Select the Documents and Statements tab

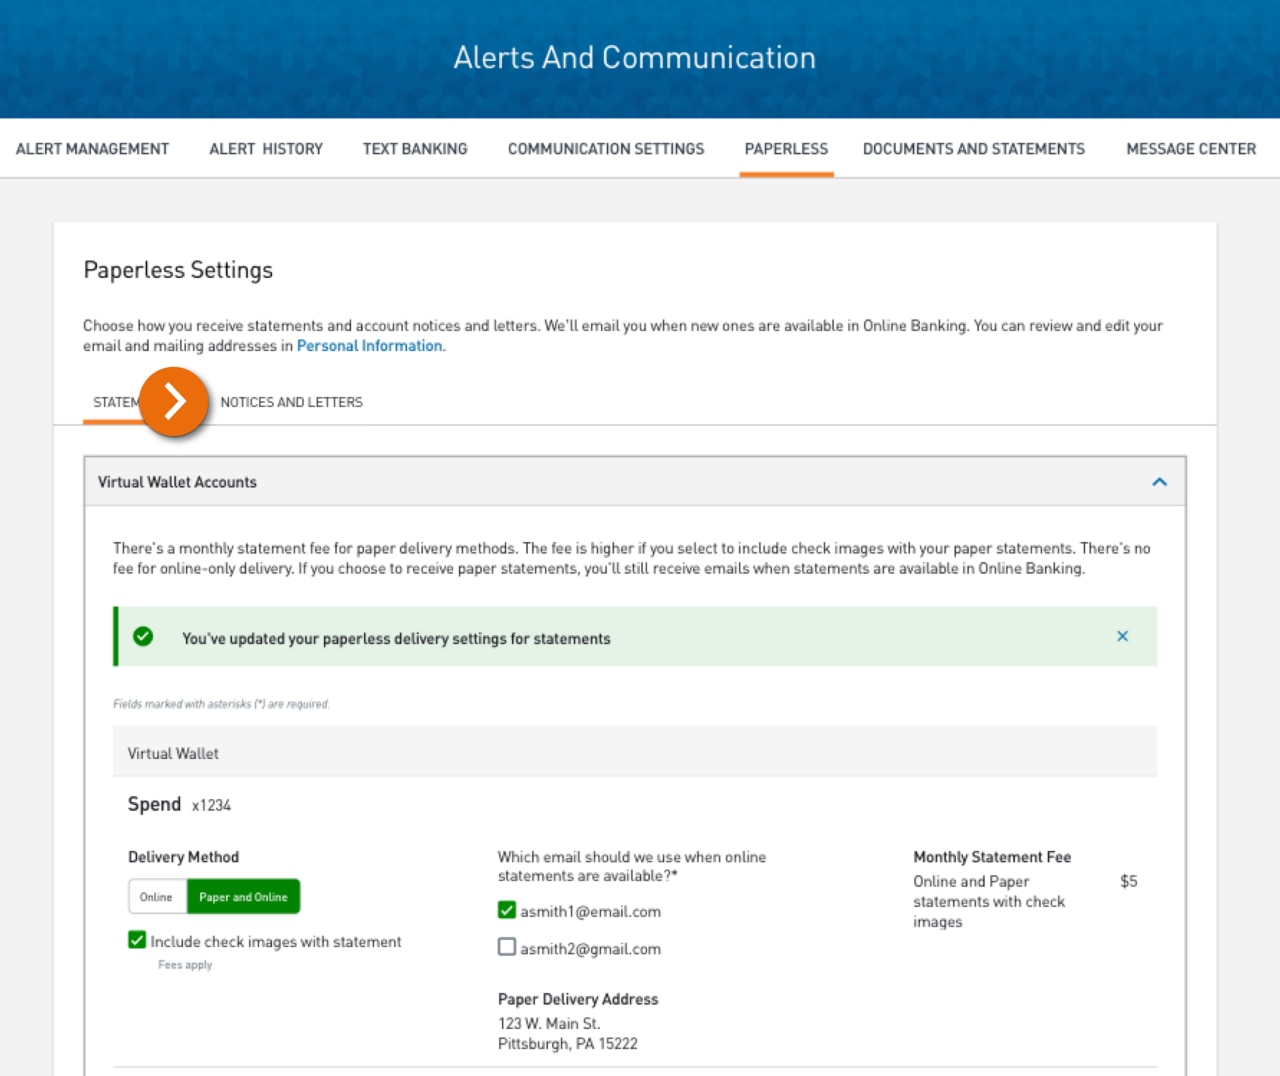(x=973, y=148)
